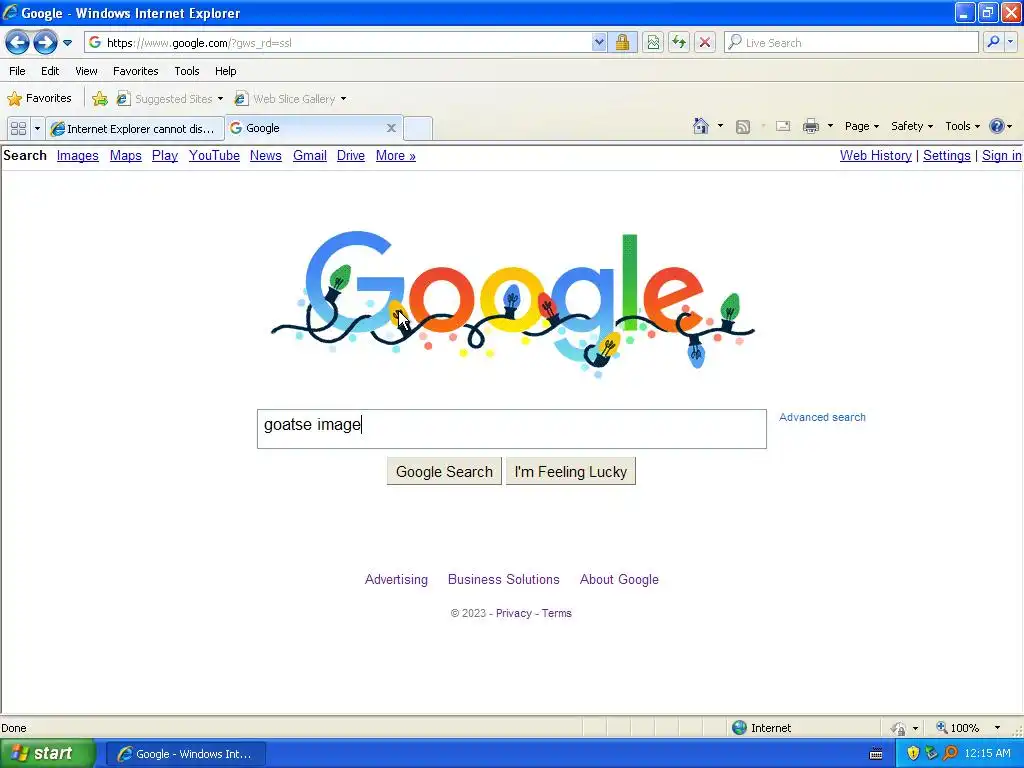Click the Google Search button
1024x768 pixels.
444,472
